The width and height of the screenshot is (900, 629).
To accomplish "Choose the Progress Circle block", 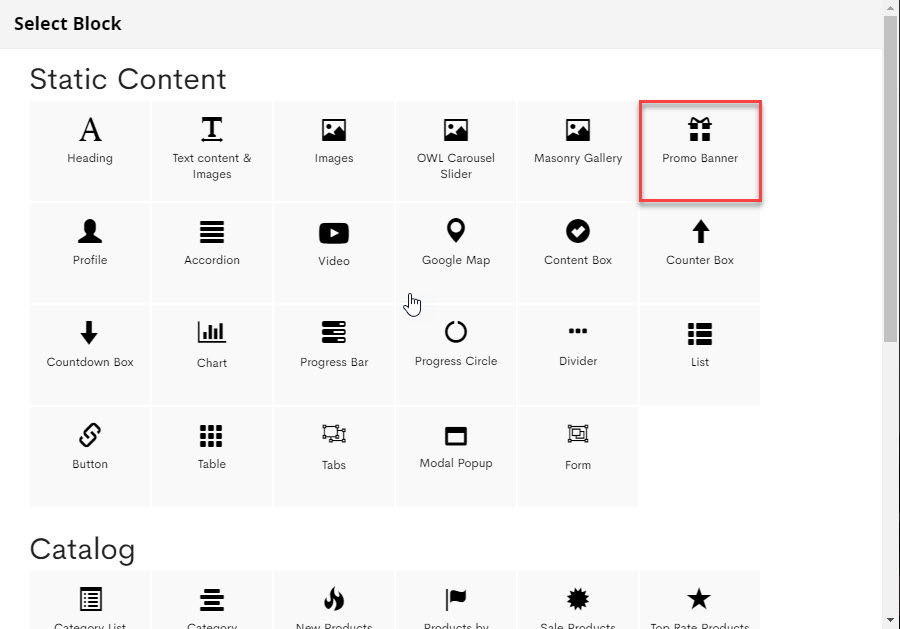I will (456, 355).
